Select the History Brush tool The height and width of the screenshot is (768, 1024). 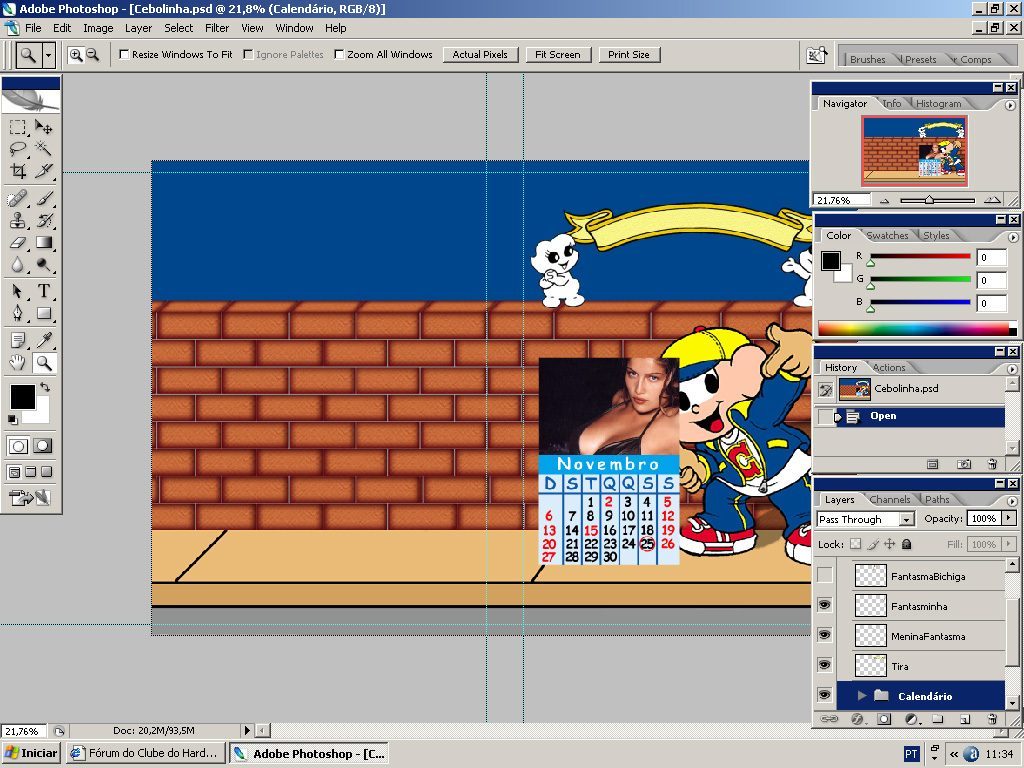point(44,220)
